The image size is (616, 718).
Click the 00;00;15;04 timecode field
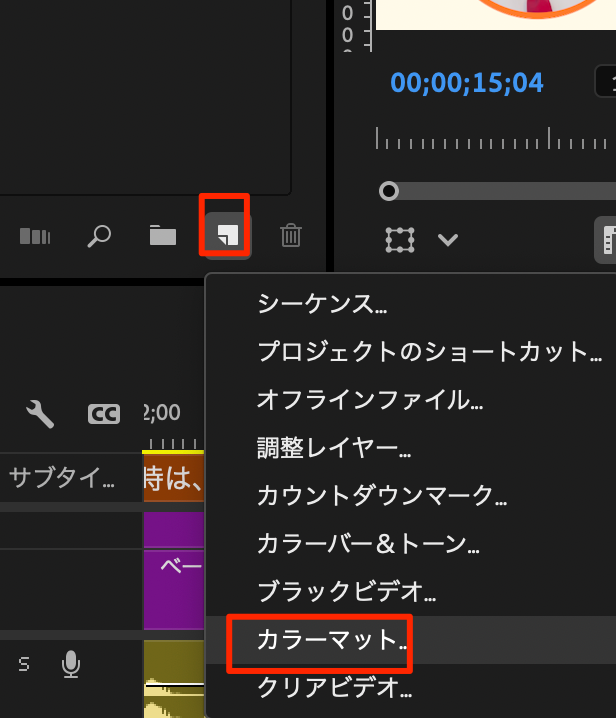[467, 82]
